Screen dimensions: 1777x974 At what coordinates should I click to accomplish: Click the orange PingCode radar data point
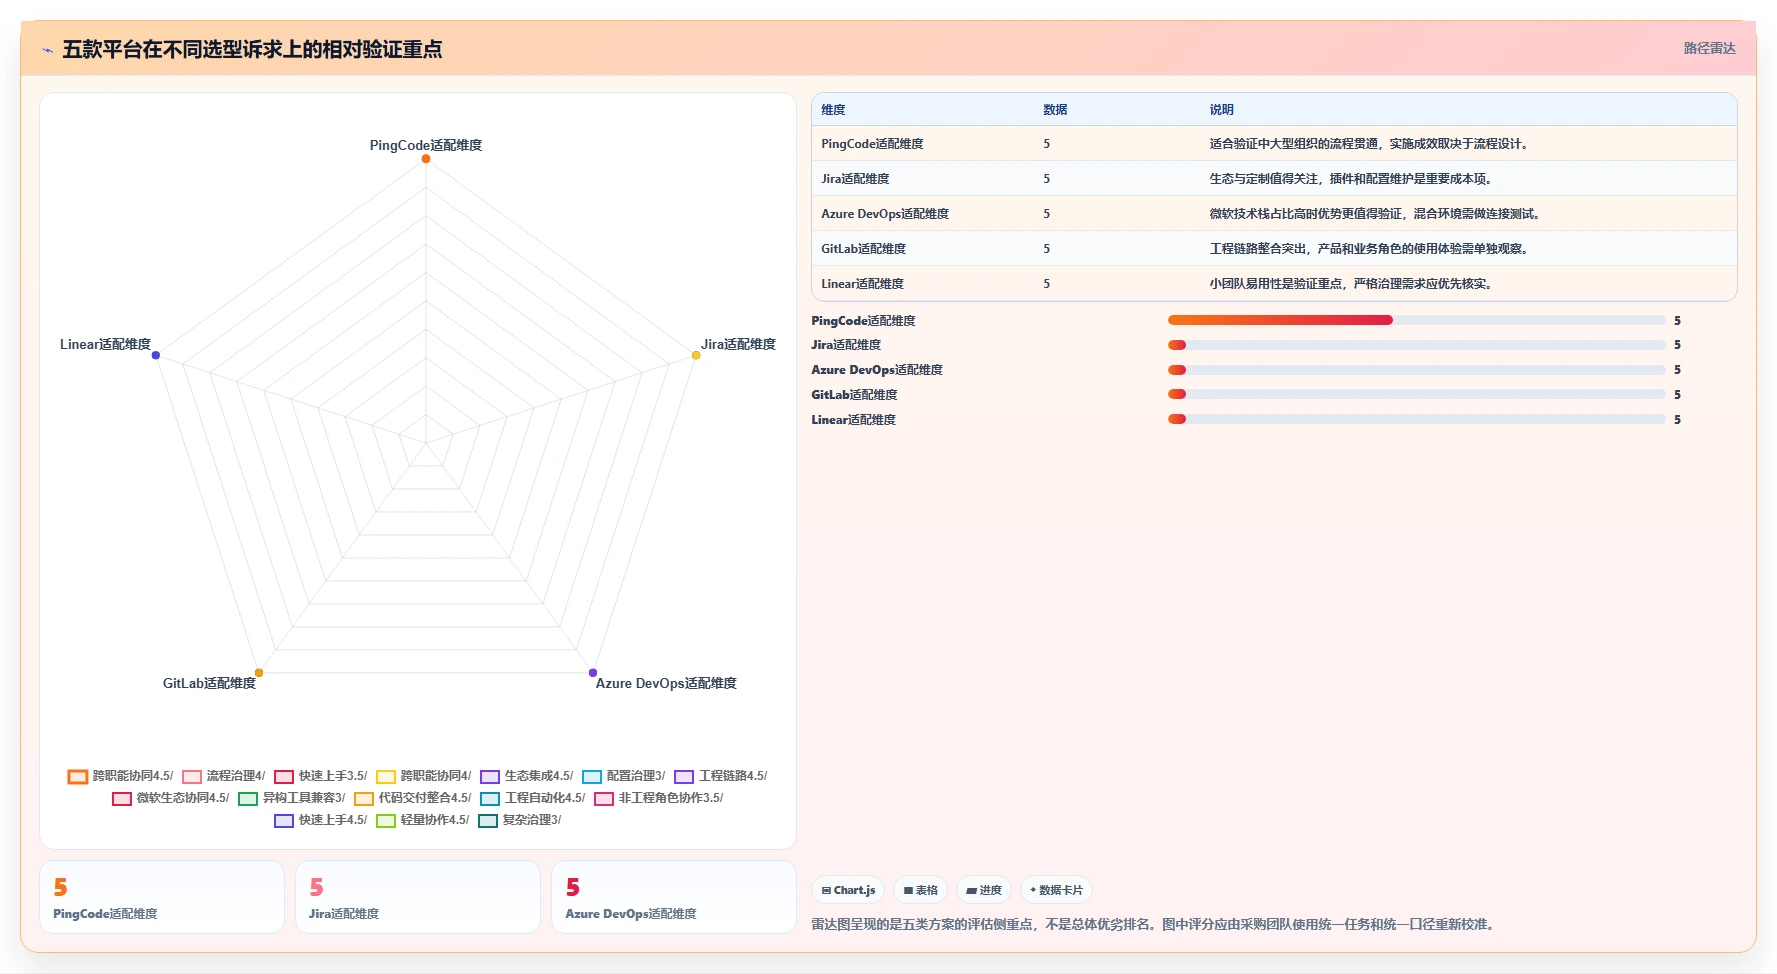(x=426, y=159)
